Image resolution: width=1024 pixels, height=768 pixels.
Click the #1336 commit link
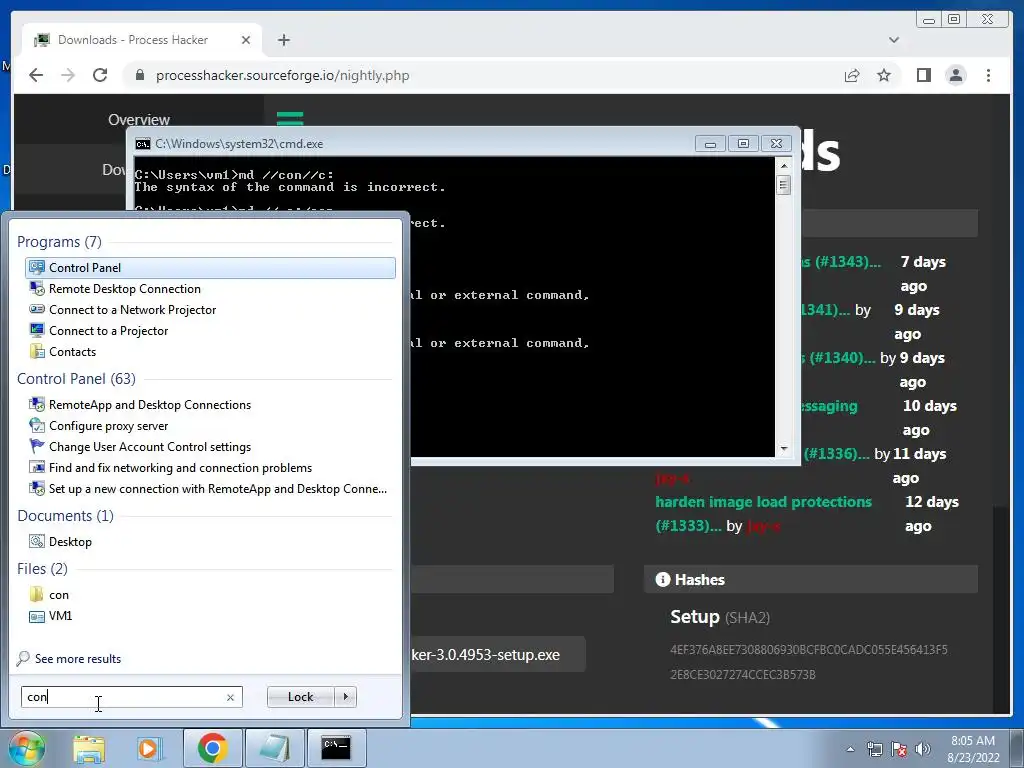pyautogui.click(x=837, y=454)
